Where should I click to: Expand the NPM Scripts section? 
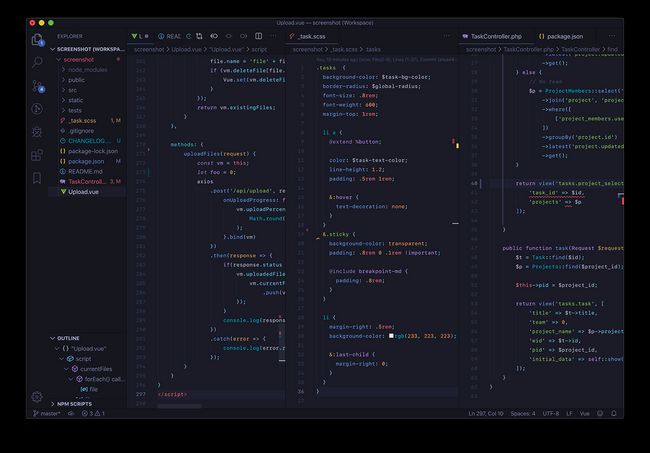pos(76,402)
